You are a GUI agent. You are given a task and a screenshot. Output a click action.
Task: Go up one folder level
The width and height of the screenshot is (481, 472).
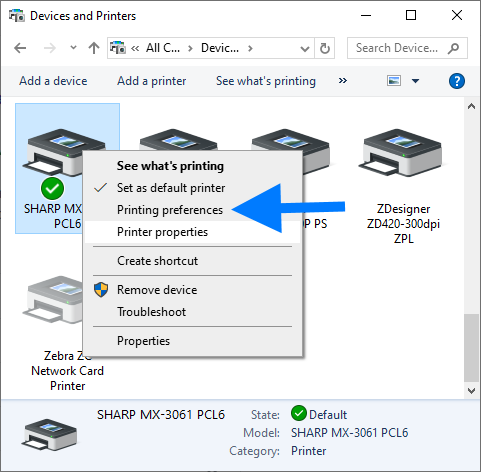pos(94,48)
